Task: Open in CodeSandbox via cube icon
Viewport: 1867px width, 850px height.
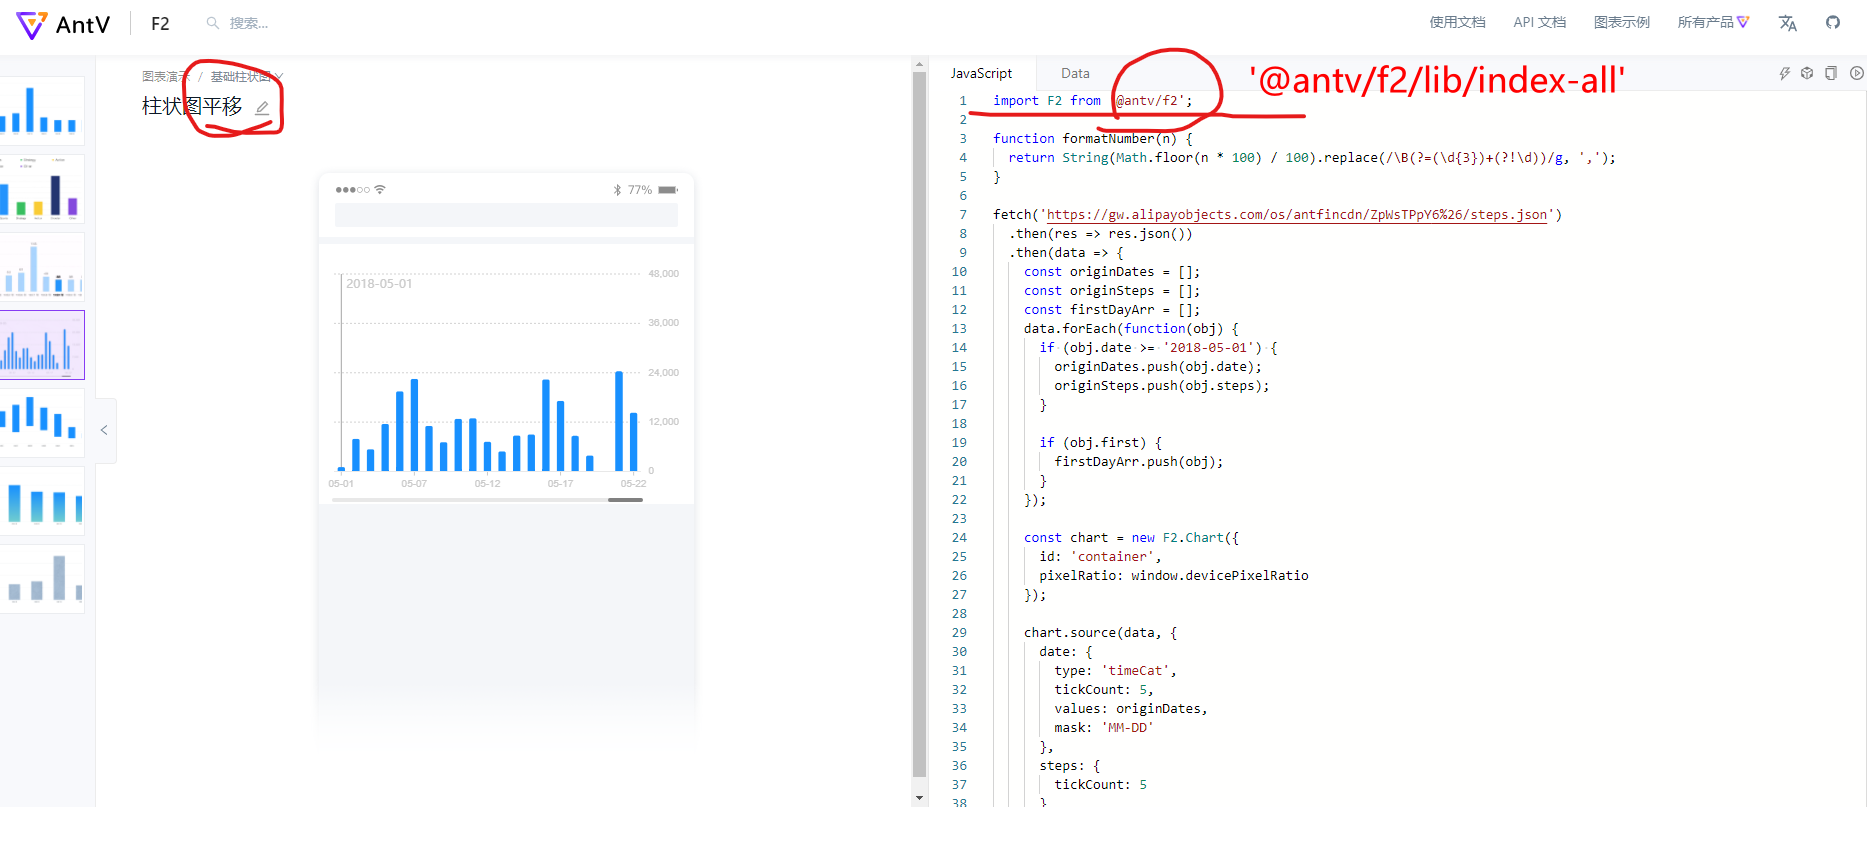Action: [x=1807, y=73]
